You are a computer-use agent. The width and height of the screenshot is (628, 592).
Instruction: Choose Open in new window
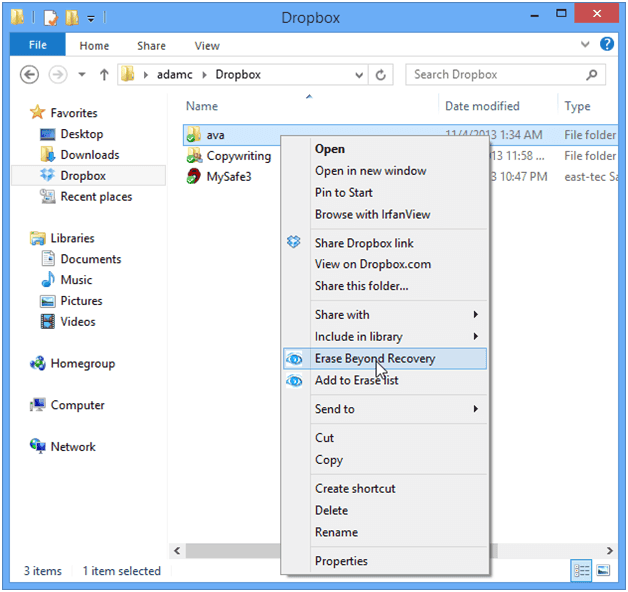point(385,171)
